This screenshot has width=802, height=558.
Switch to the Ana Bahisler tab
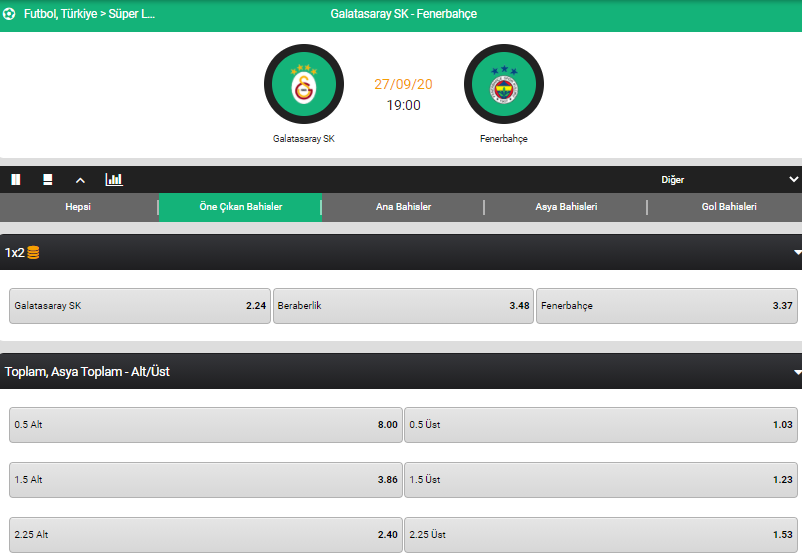point(403,207)
